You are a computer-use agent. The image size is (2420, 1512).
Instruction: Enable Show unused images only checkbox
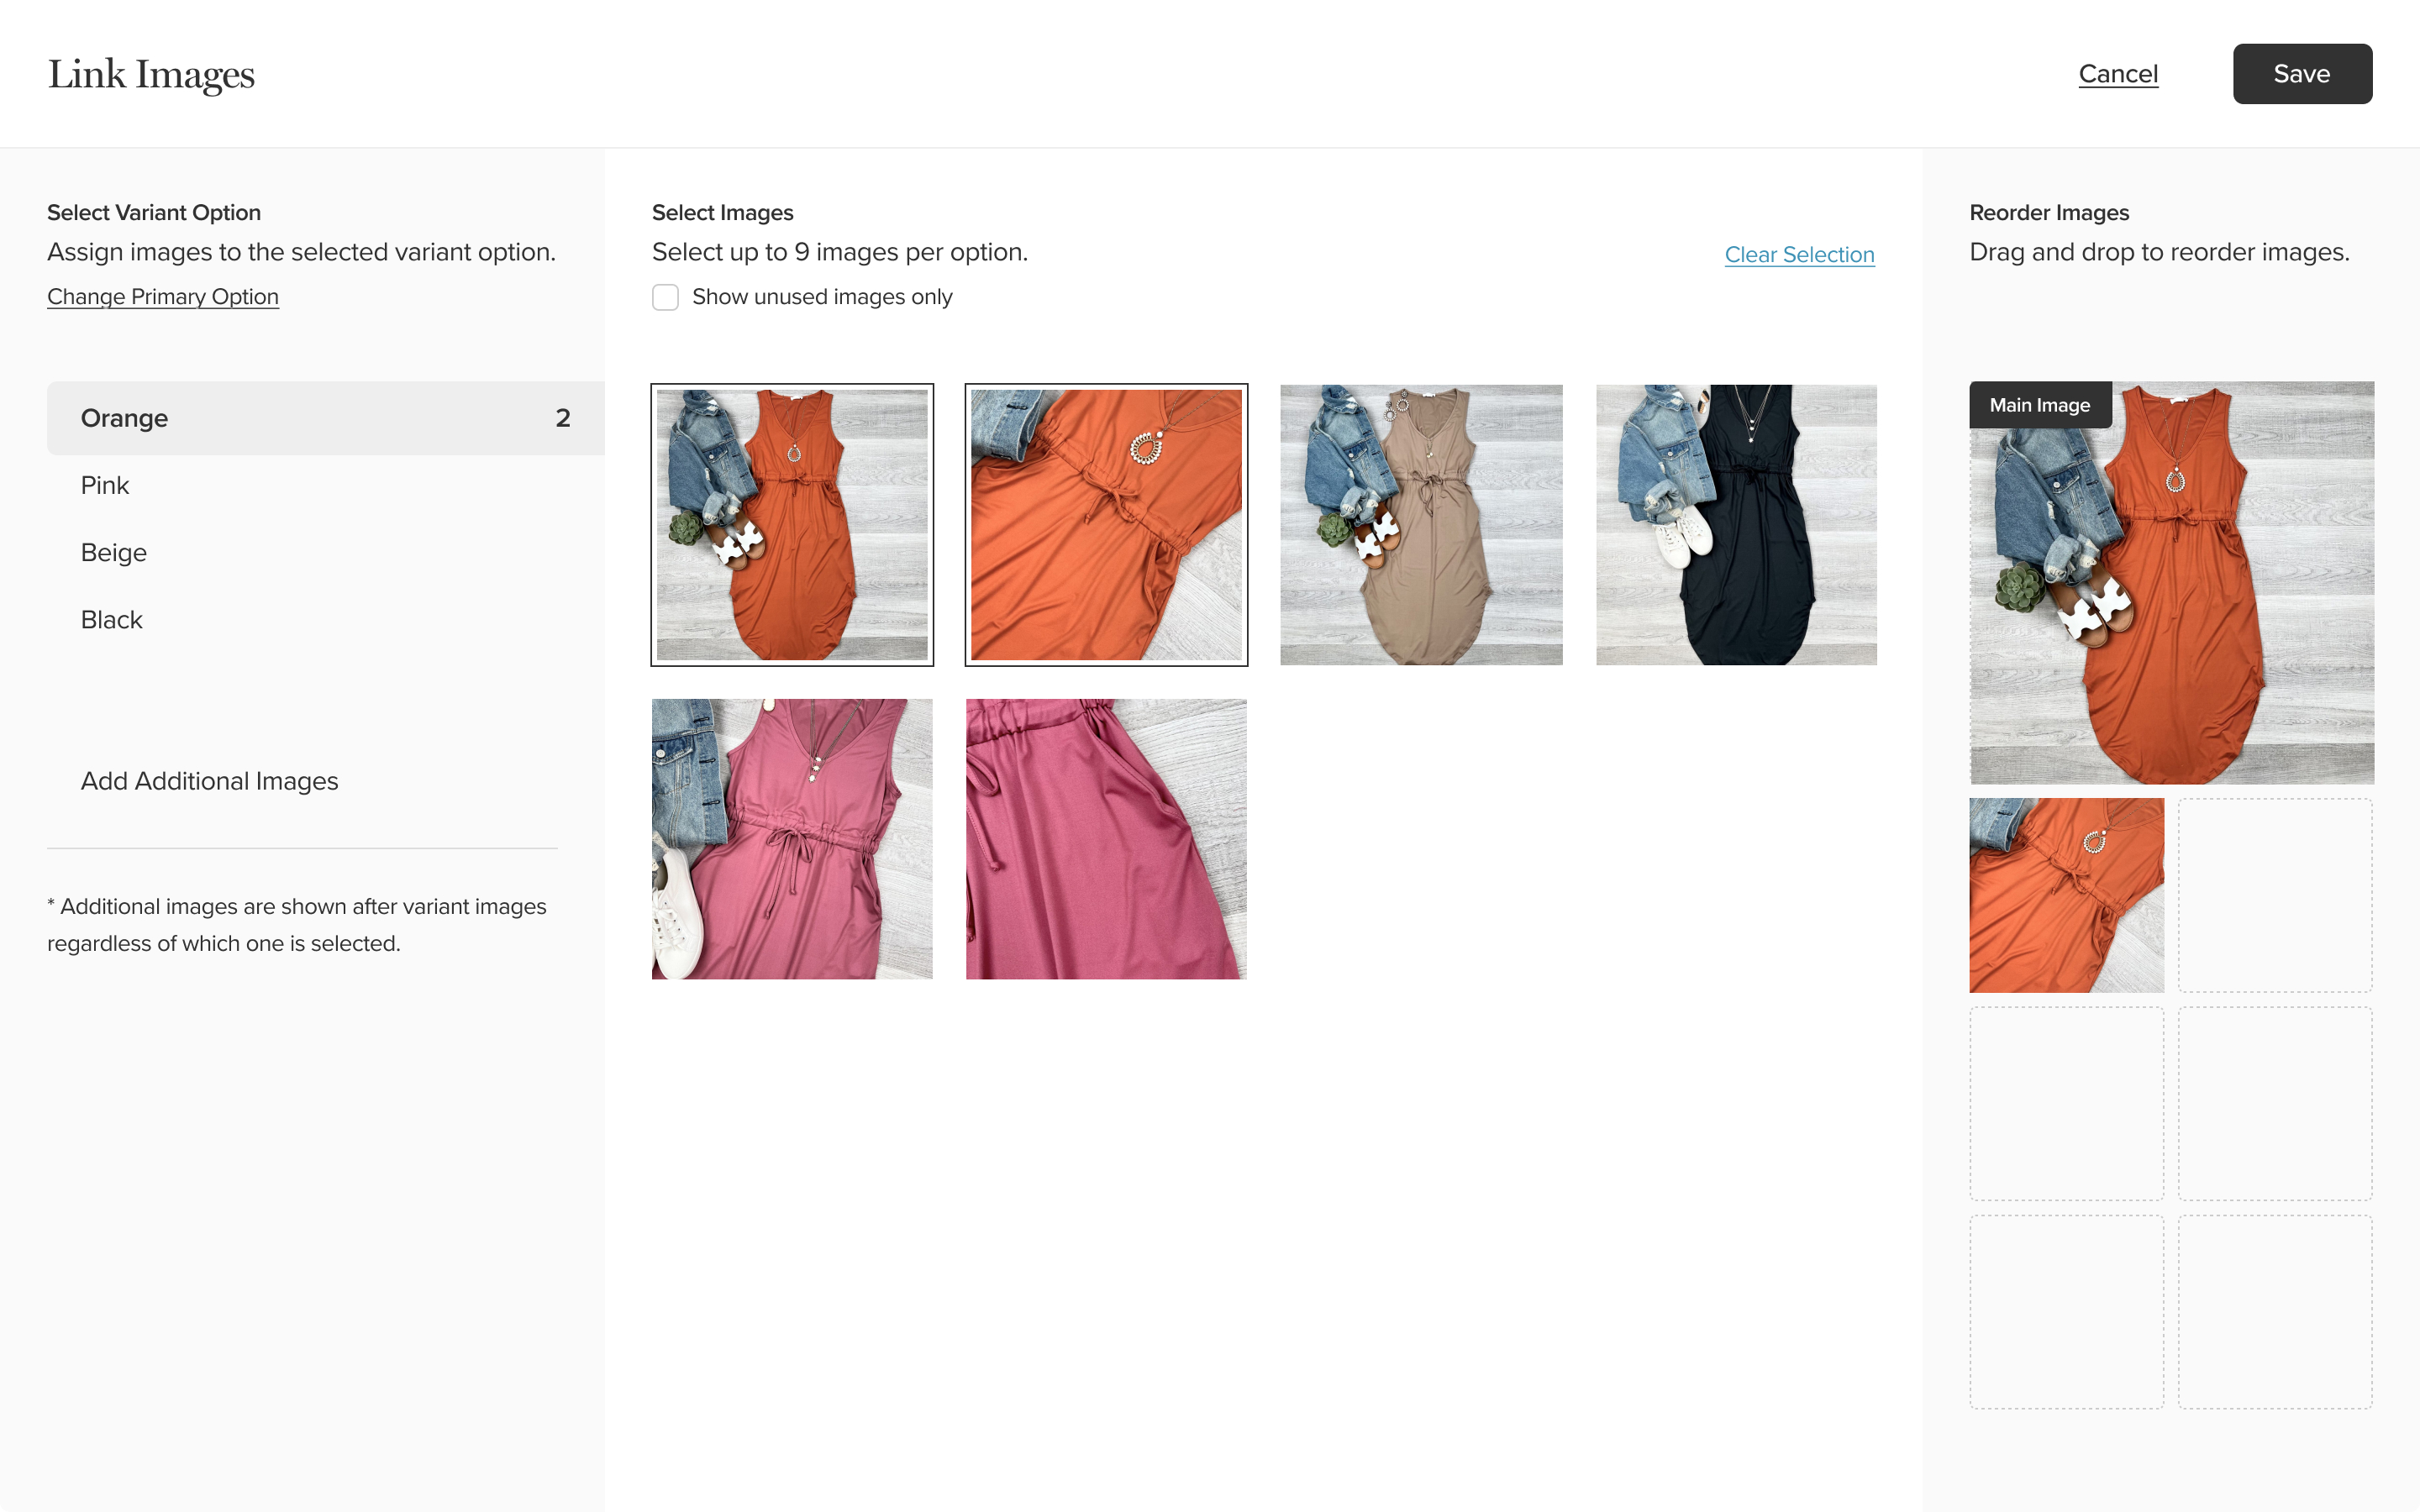point(665,297)
